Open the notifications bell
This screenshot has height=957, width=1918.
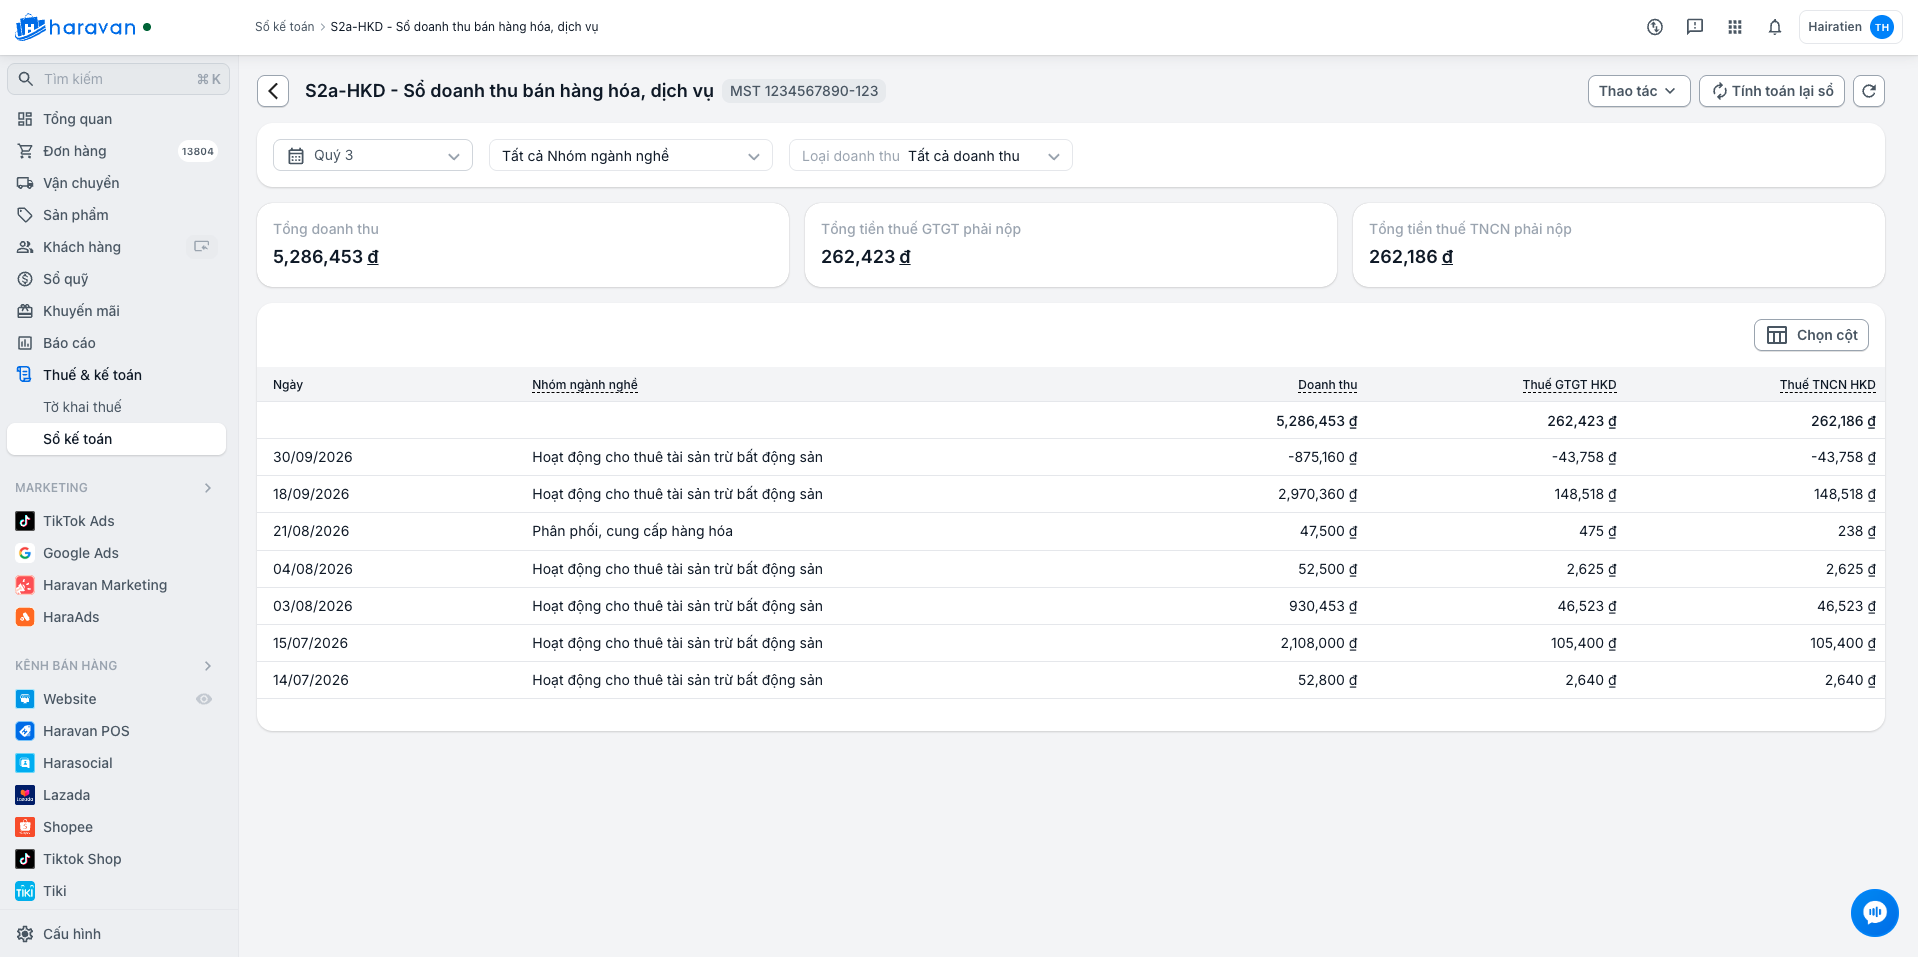(x=1775, y=27)
